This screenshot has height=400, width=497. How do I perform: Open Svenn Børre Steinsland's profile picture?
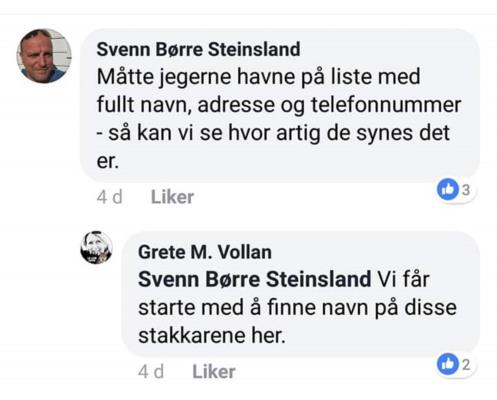[x=44, y=56]
